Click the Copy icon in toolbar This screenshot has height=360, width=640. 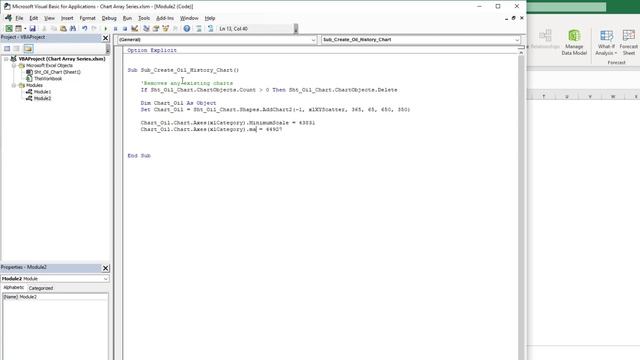tap(53, 29)
